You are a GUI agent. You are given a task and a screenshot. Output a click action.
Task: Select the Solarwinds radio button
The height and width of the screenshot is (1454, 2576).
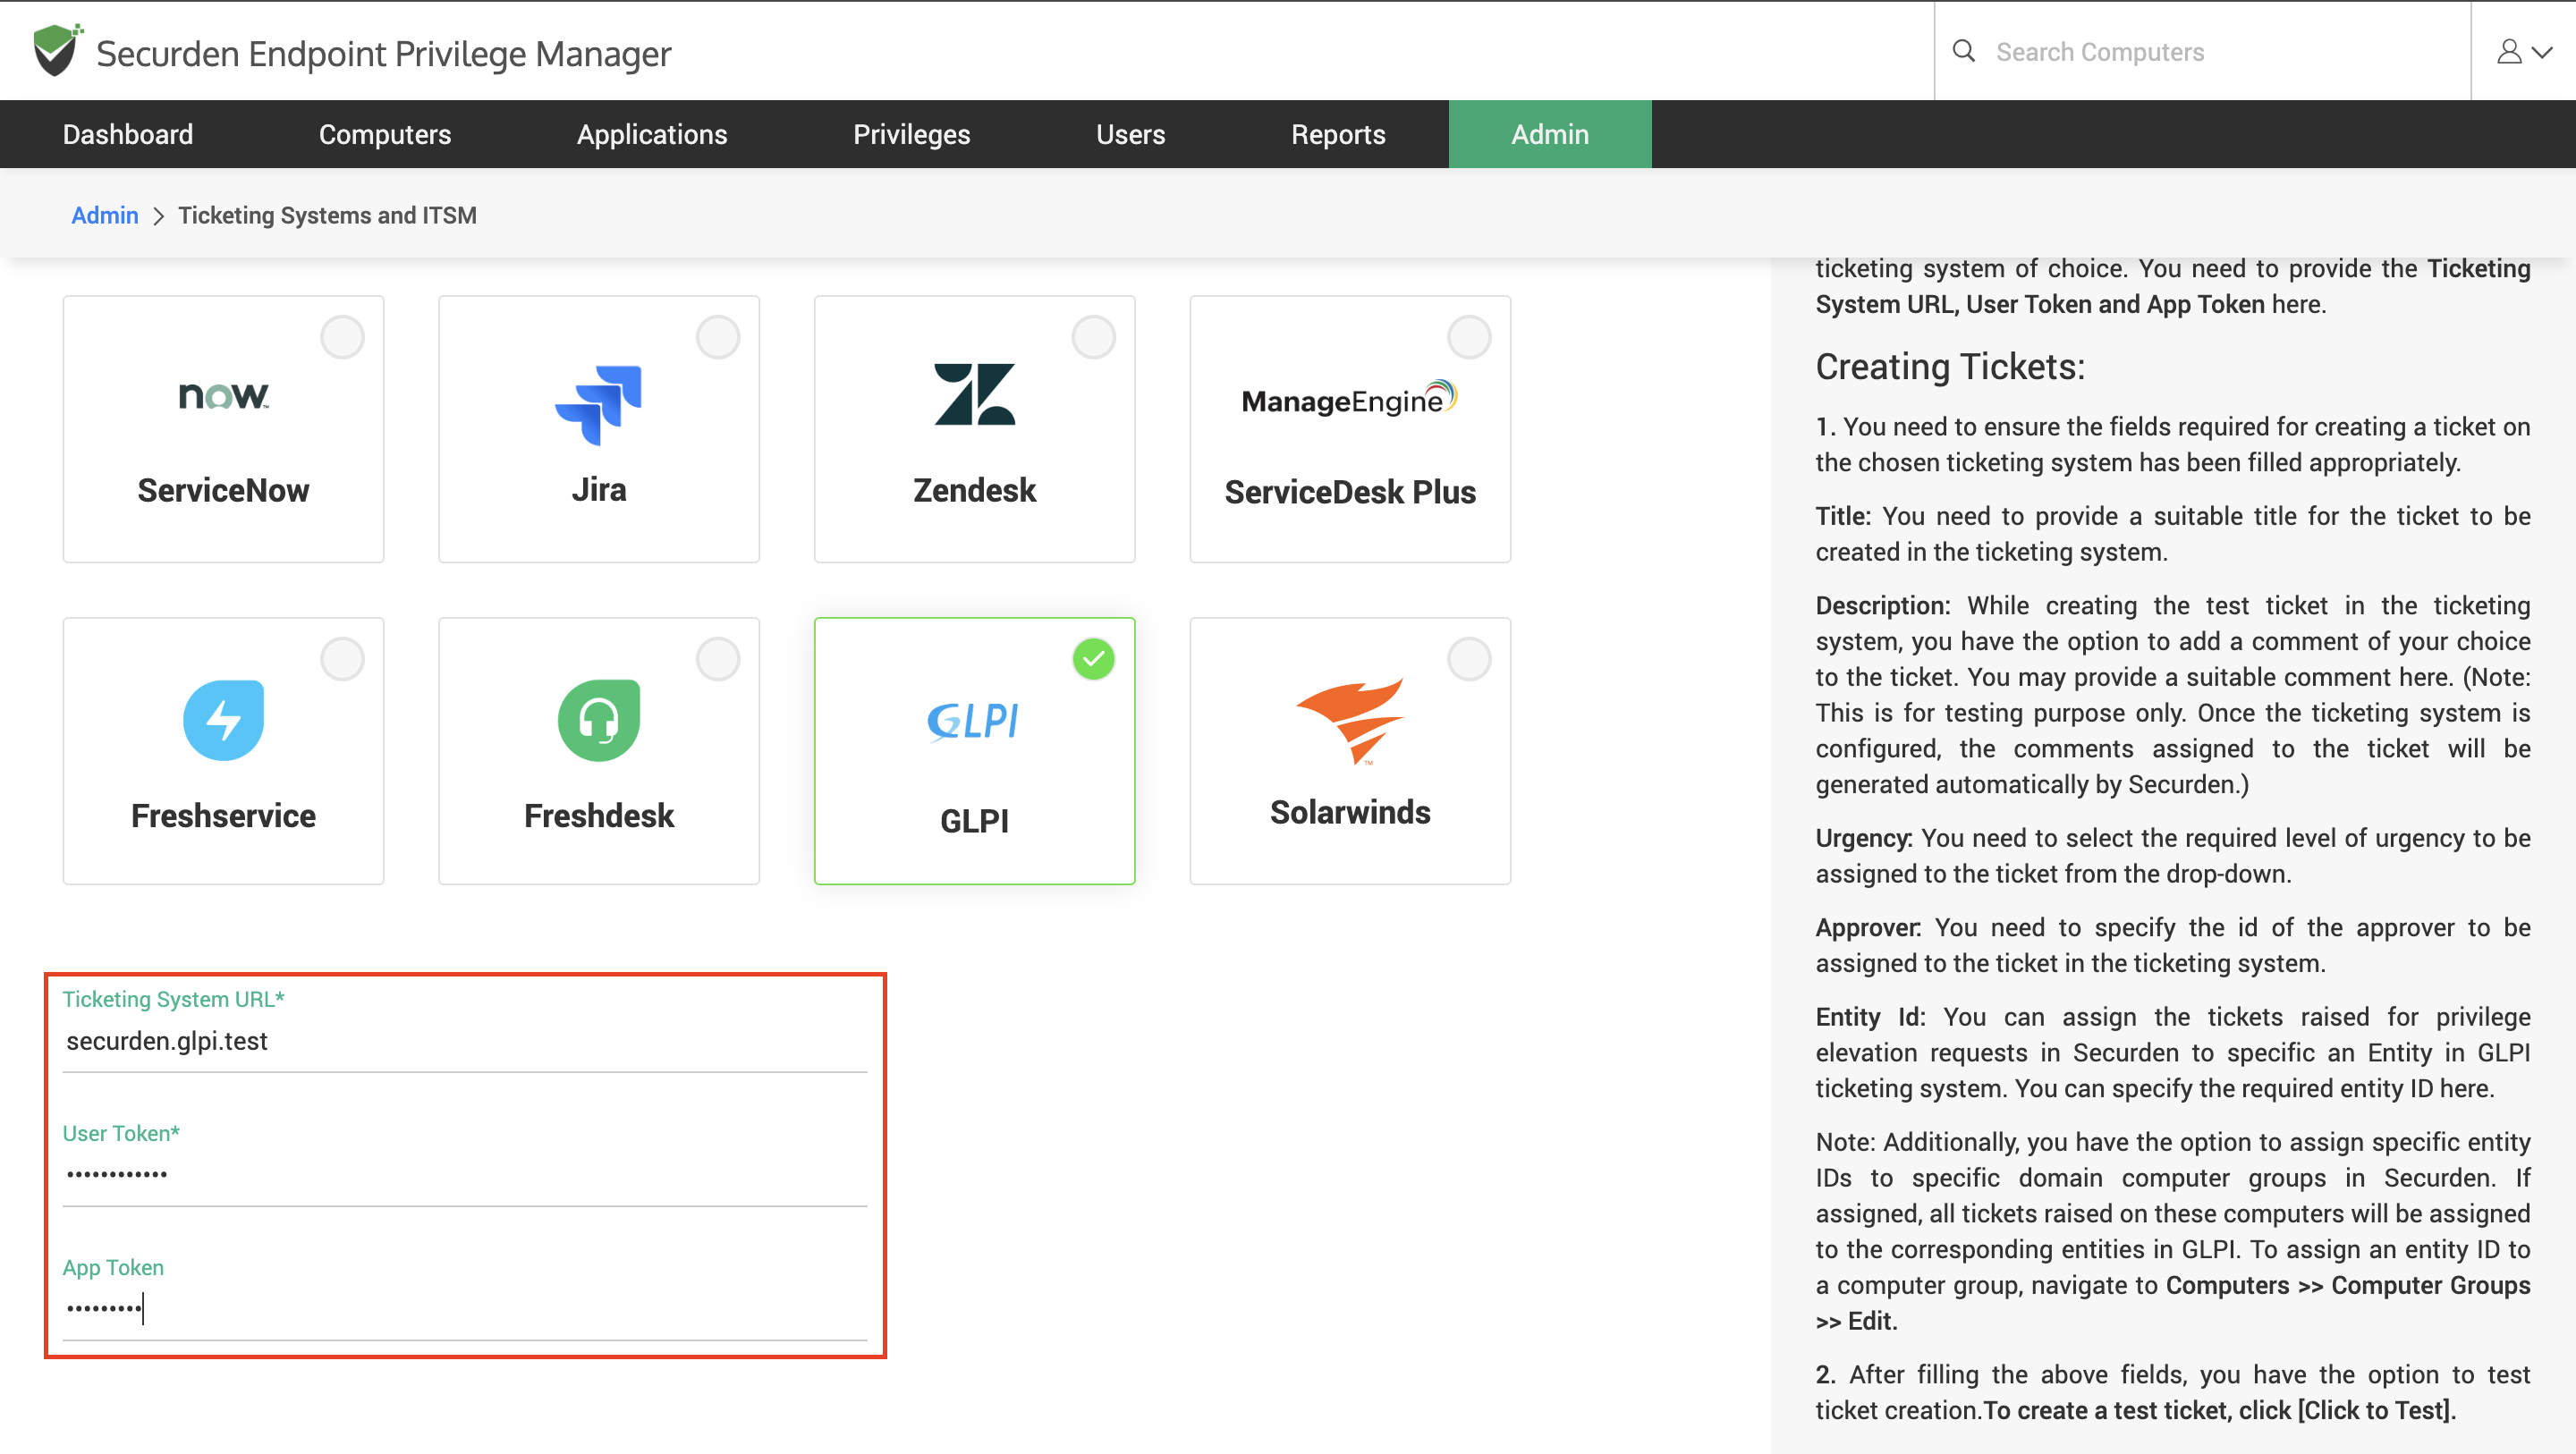tap(1470, 659)
